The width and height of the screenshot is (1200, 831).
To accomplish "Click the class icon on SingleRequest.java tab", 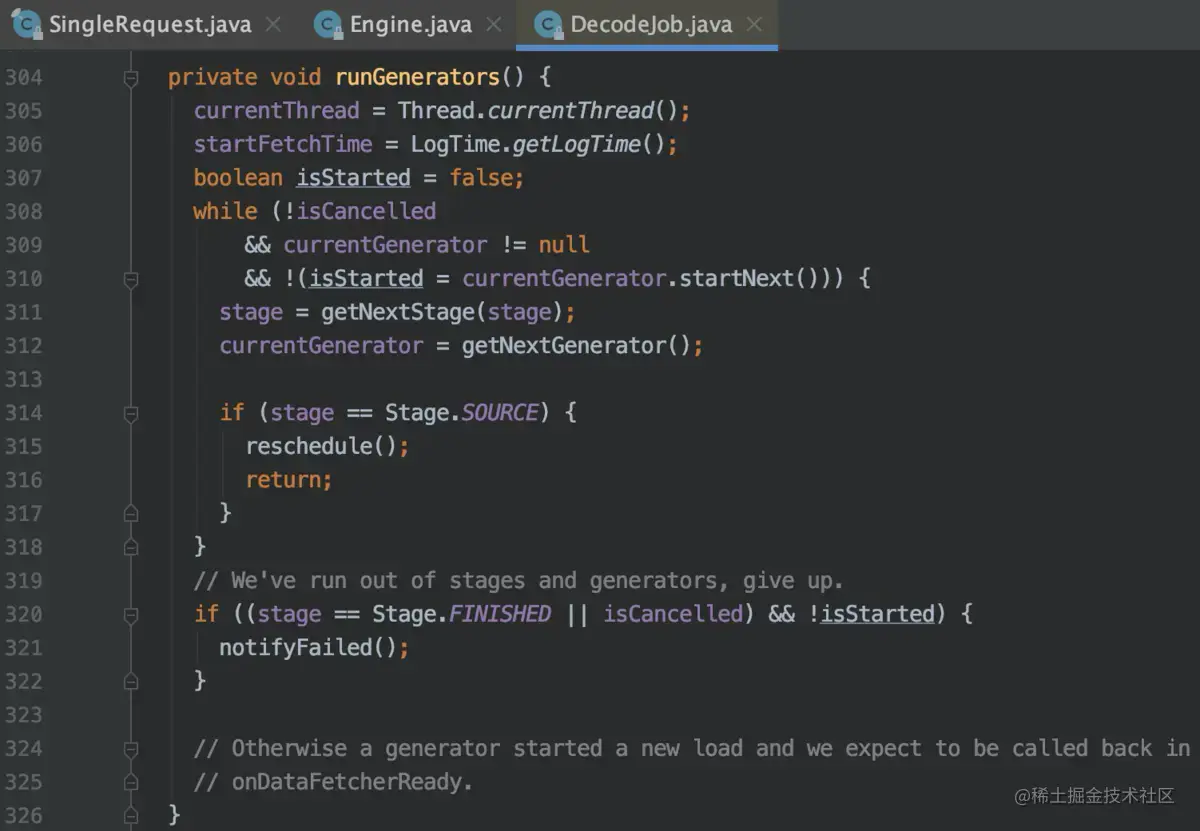I will 26,23.
